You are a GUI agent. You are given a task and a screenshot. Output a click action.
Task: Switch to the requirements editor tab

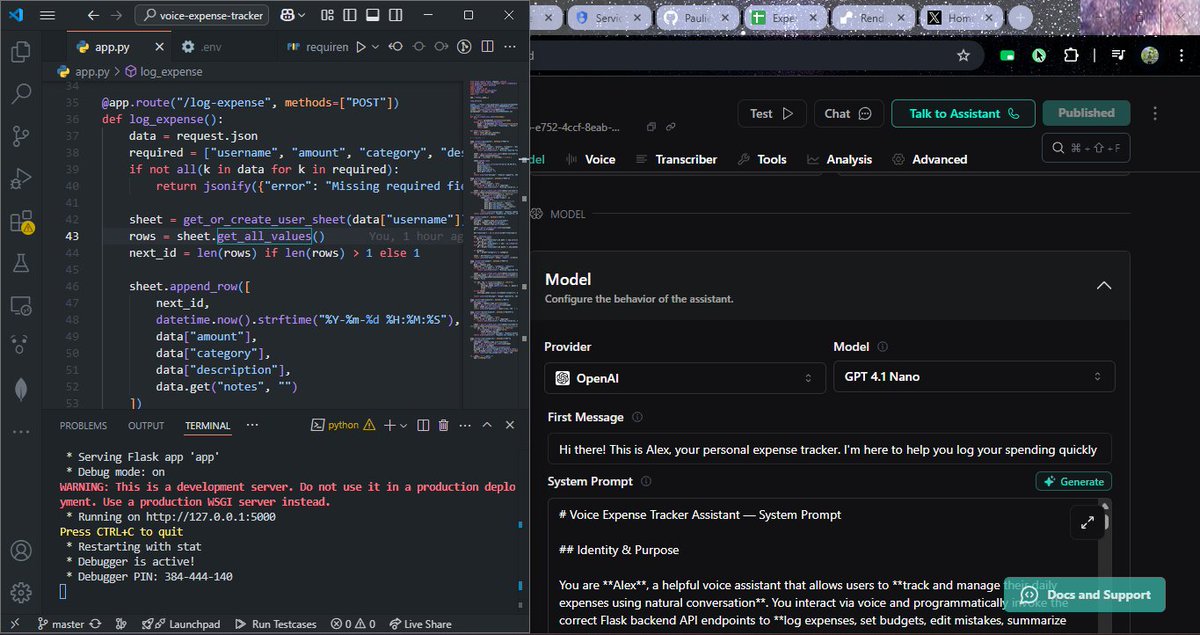click(x=316, y=47)
